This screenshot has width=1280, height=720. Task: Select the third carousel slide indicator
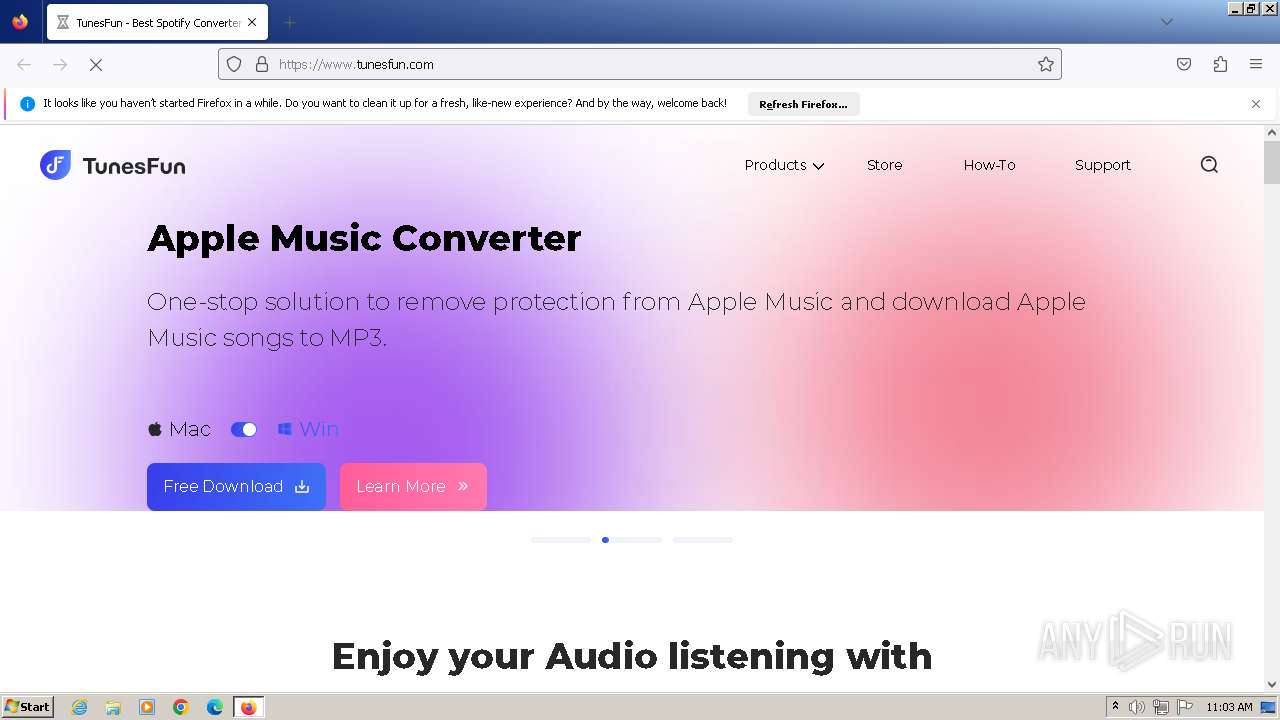(702, 540)
